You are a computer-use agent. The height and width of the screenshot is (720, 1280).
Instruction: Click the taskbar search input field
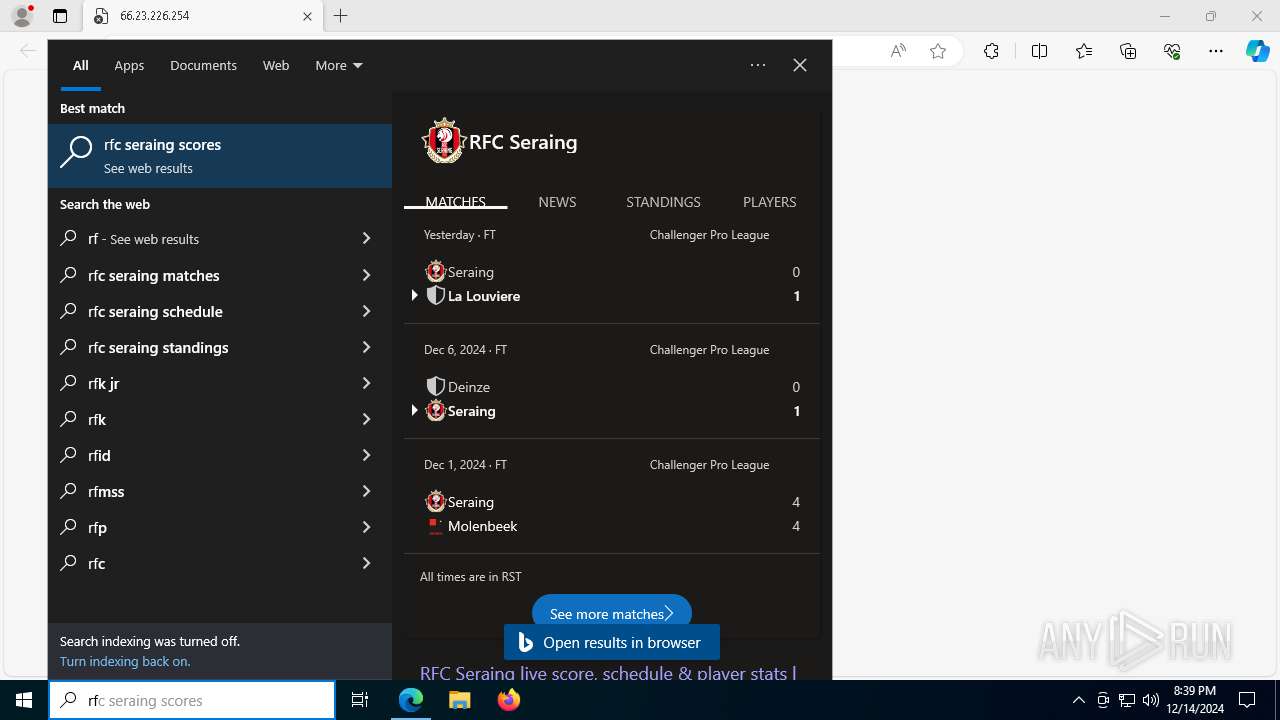tap(192, 700)
